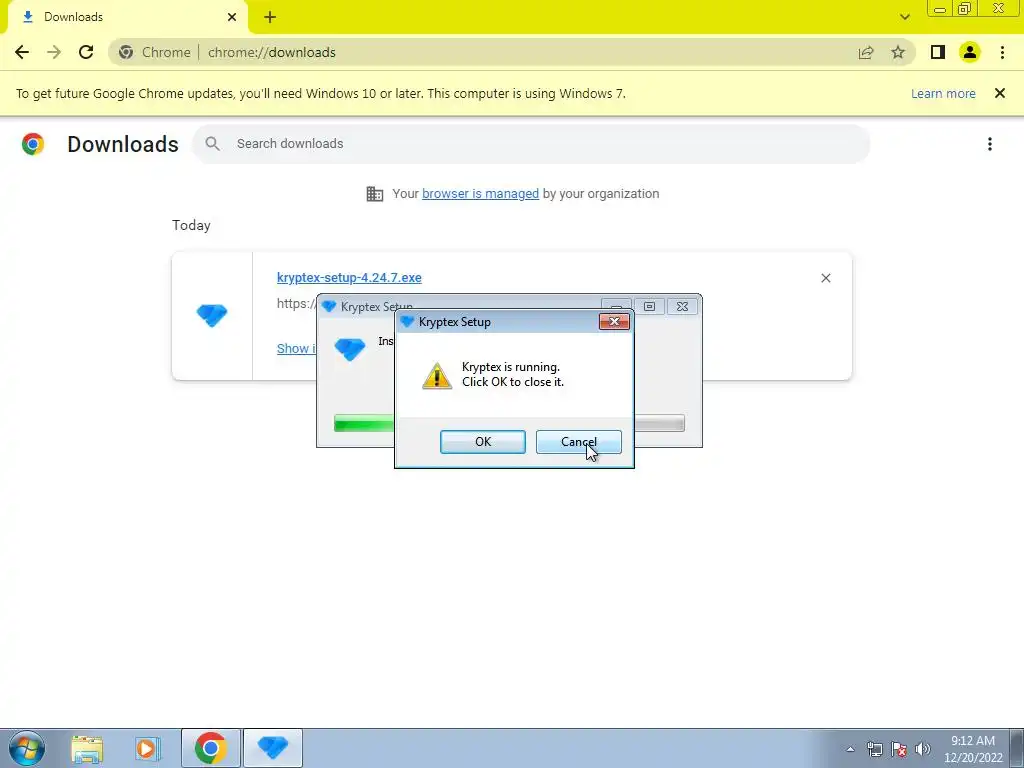
Task: Close the Kryptex Setup warning dialog
Action: click(614, 321)
